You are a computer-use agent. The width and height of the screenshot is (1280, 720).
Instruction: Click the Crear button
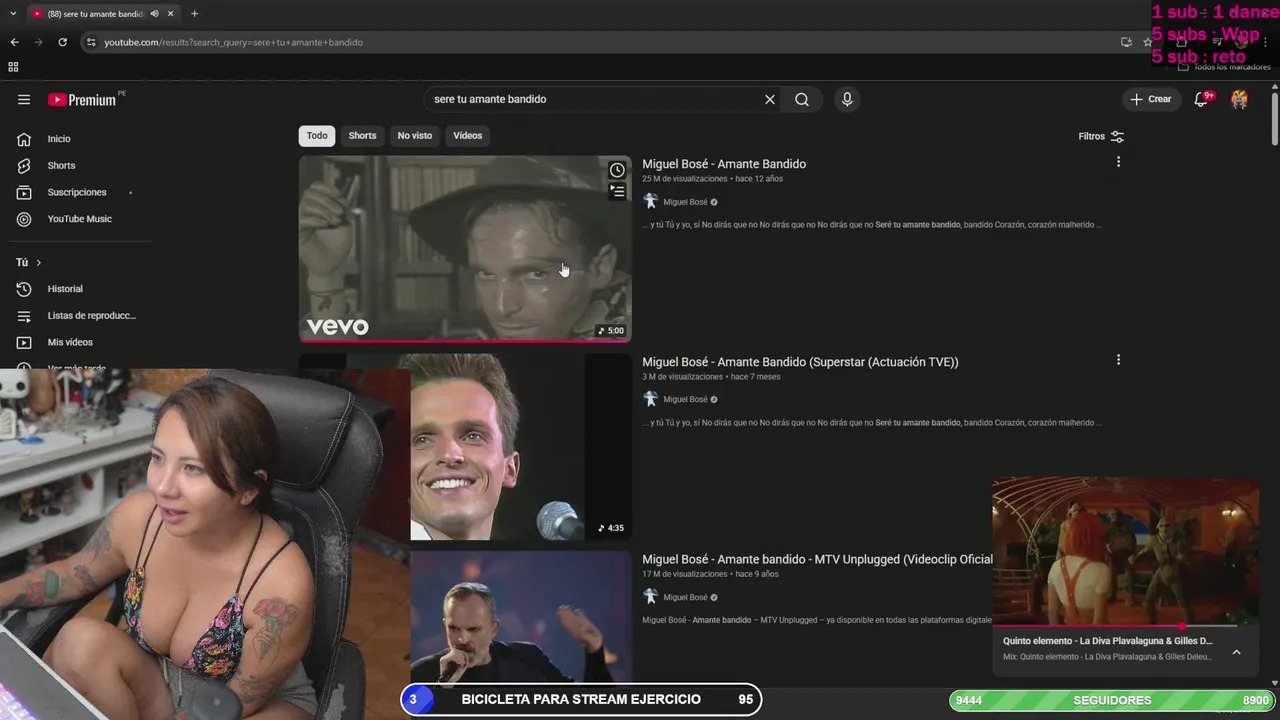pyautogui.click(x=1151, y=99)
